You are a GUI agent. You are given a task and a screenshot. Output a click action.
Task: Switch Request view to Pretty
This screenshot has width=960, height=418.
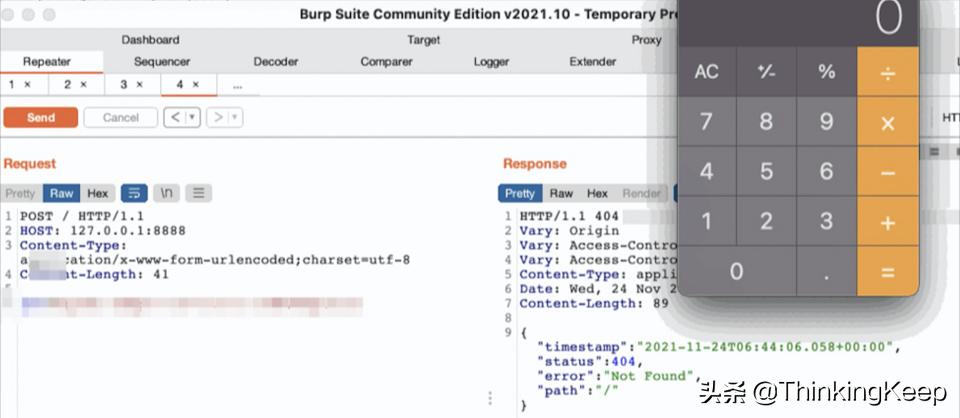click(20, 193)
